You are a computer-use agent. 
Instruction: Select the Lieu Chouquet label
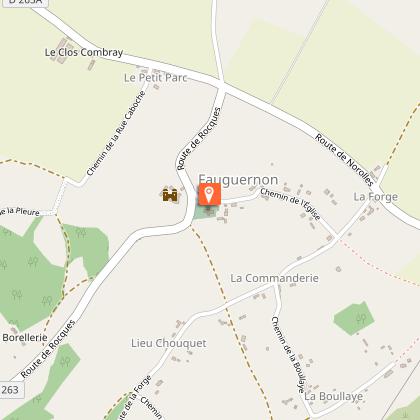click(169, 343)
